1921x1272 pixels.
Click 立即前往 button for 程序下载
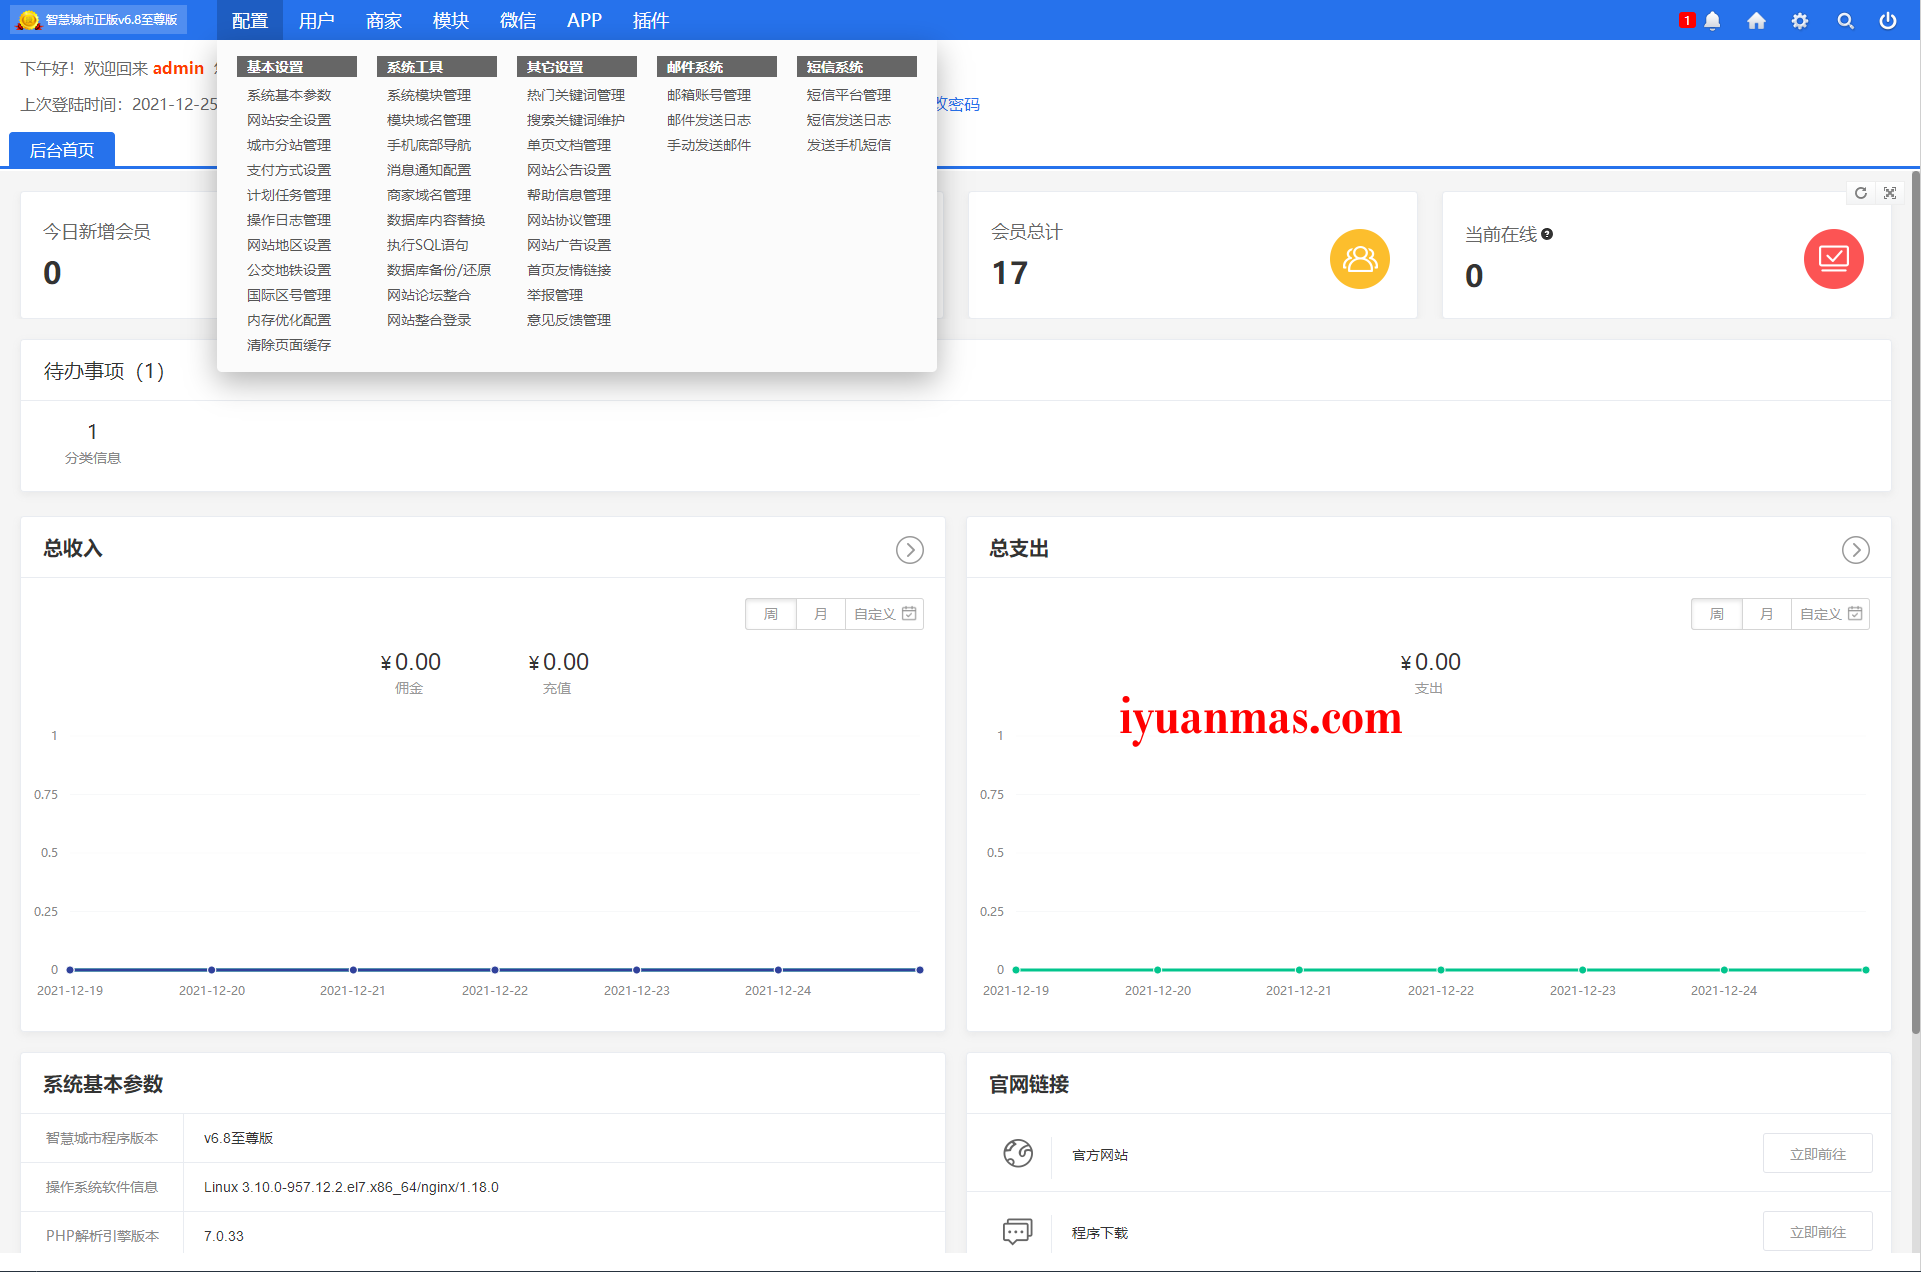pos(1818,1232)
